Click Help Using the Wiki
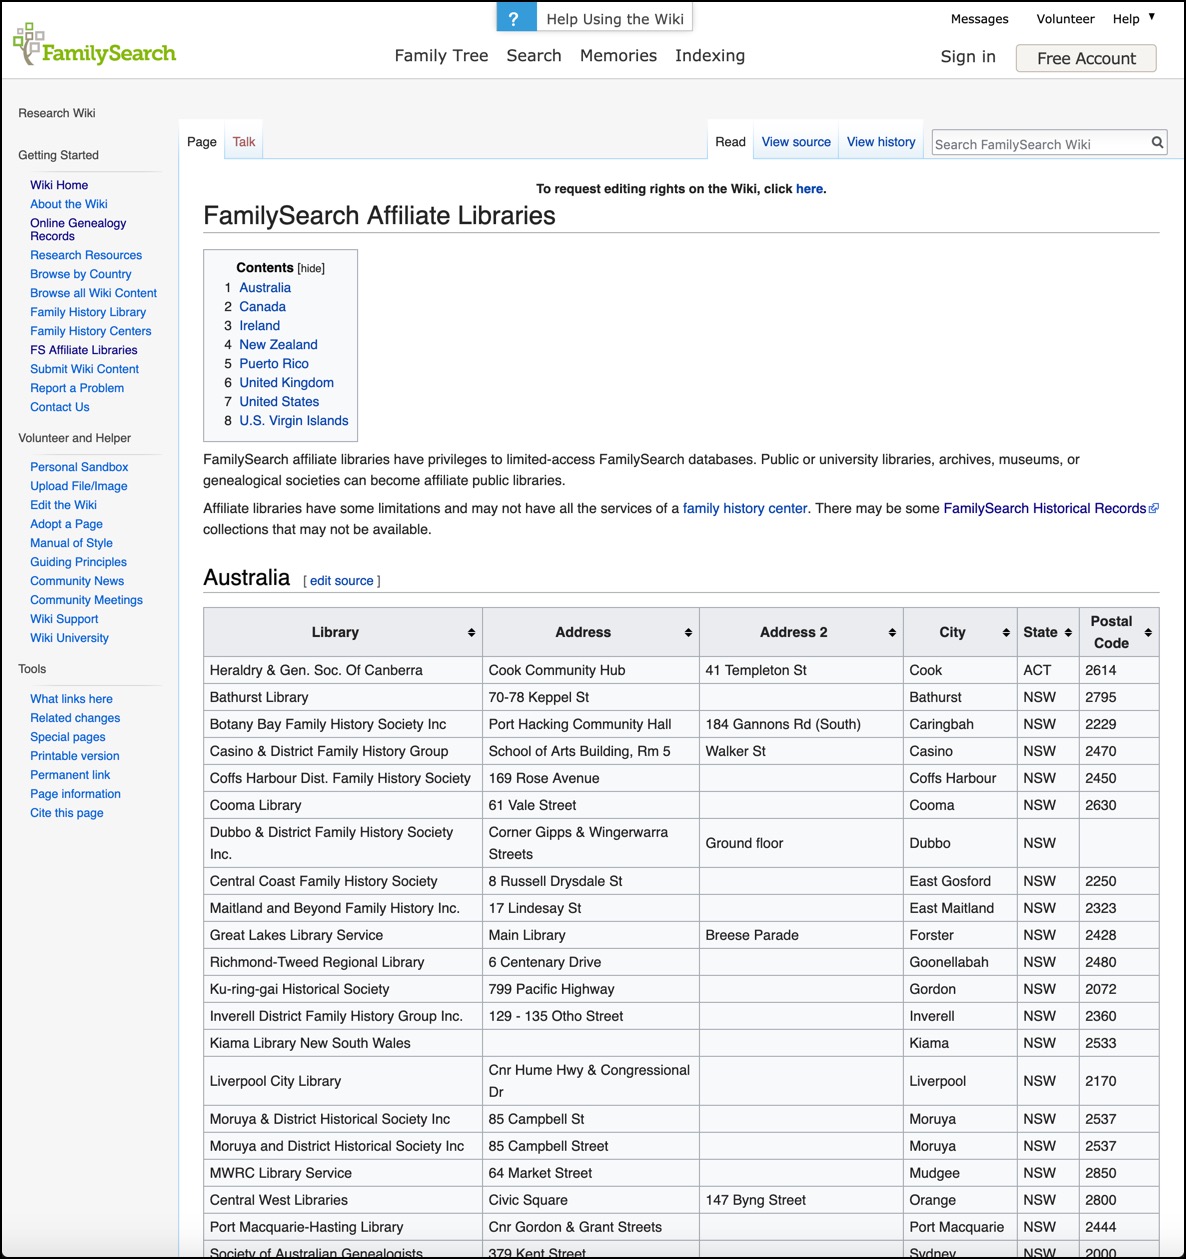 coord(615,19)
